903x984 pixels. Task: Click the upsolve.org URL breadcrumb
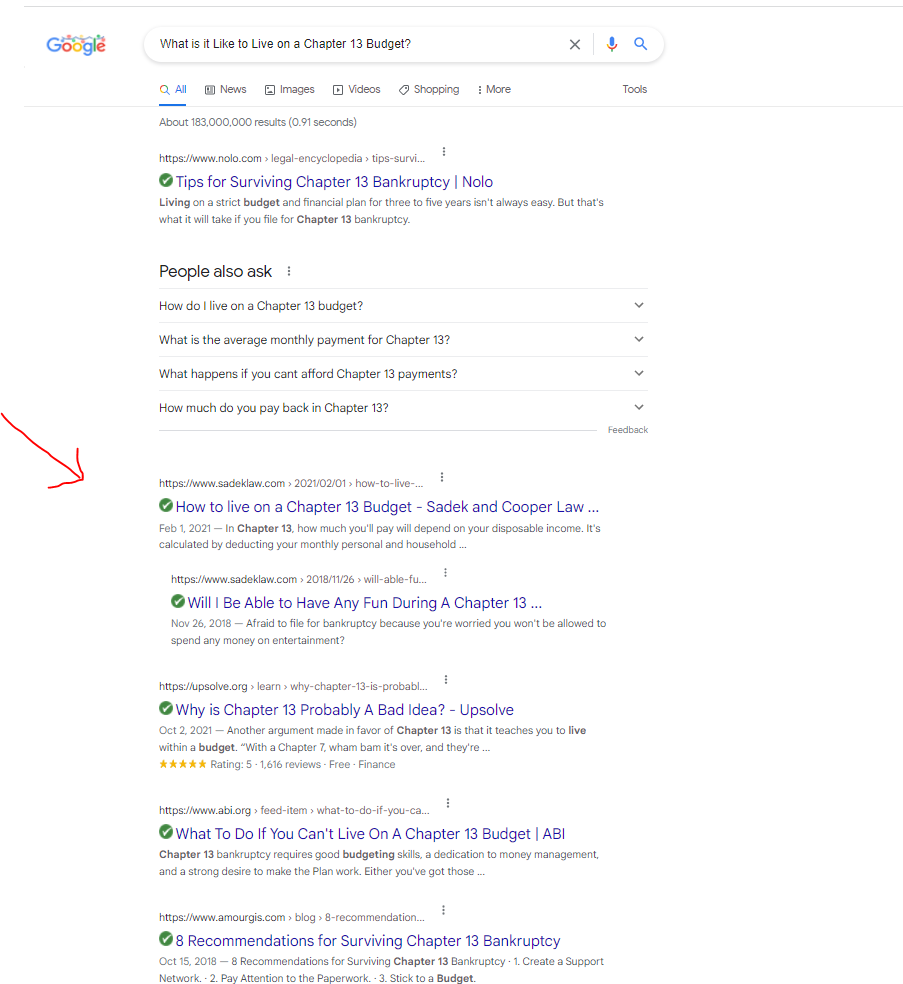tap(293, 687)
